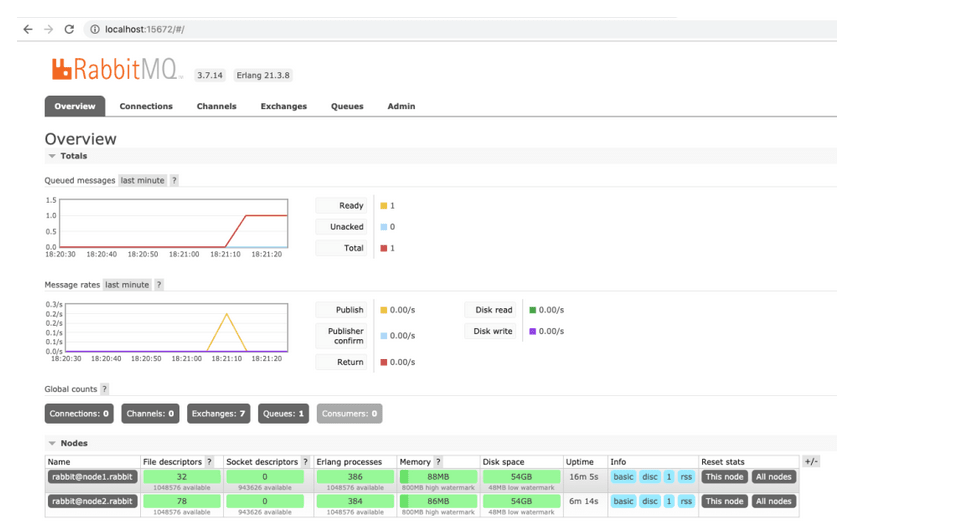Click the Disk write legend label
This screenshot has height=526, width=976.
[490, 331]
